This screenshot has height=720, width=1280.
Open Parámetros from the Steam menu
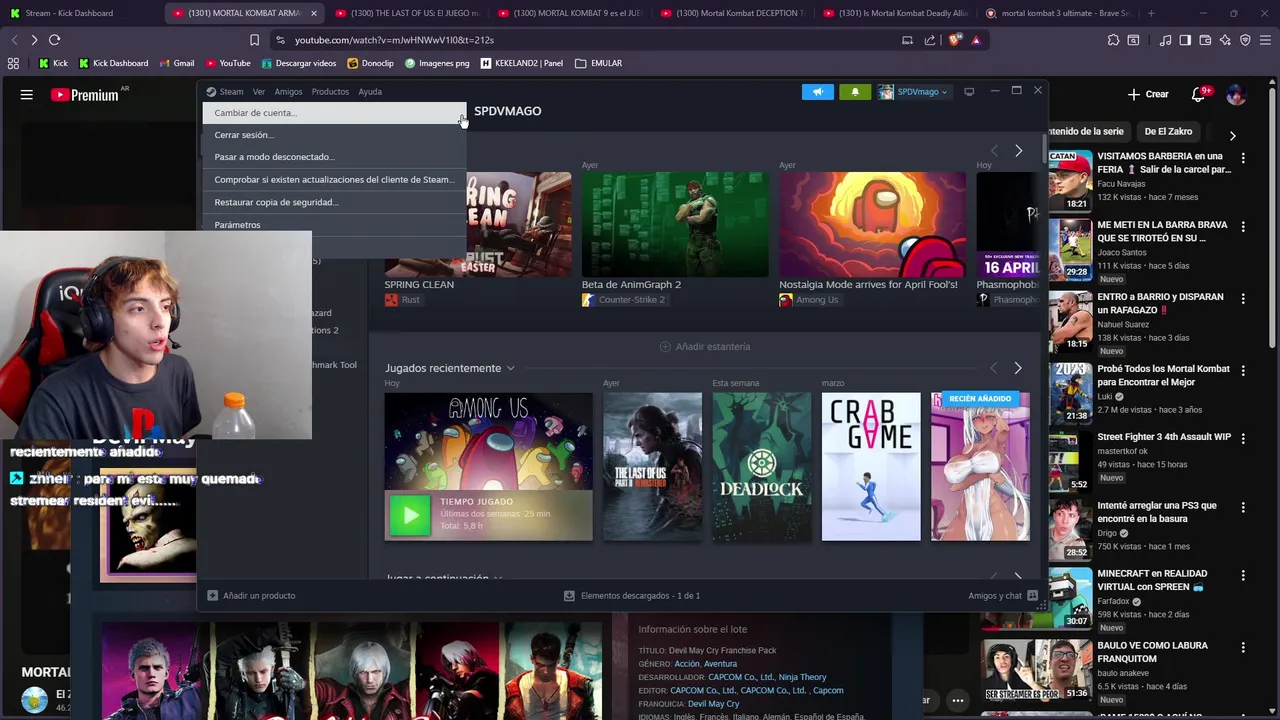[334, 225]
